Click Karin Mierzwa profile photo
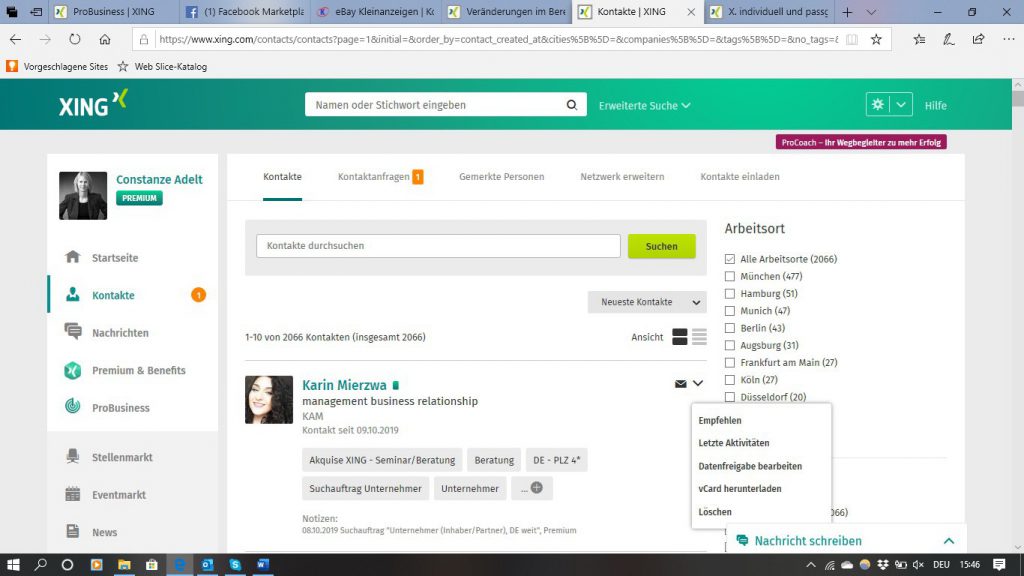 tap(268, 400)
